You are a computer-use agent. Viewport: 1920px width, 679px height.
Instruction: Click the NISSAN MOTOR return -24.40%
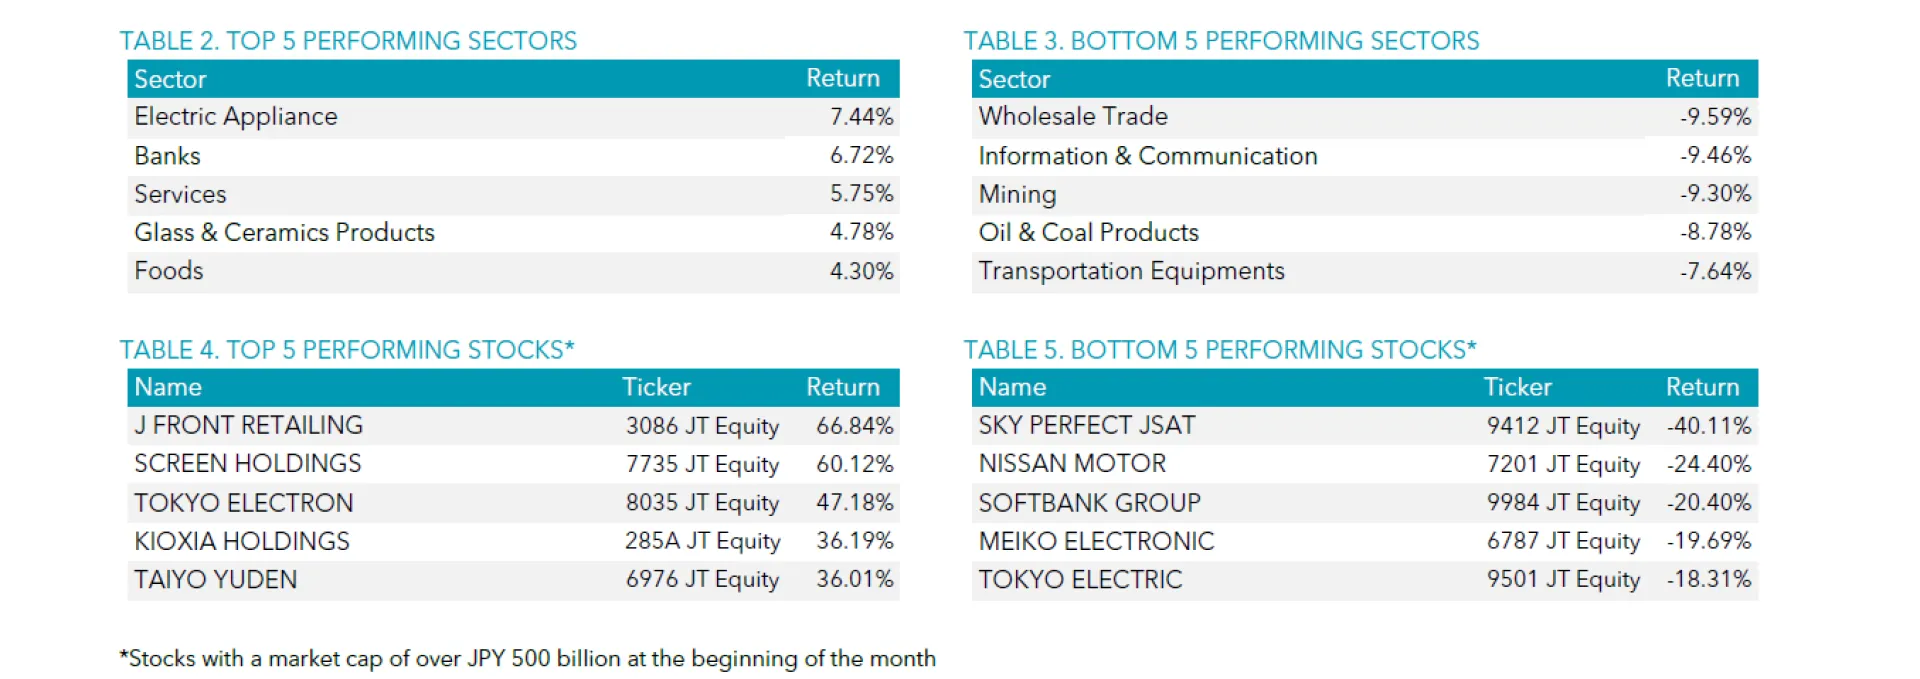pos(1709,464)
